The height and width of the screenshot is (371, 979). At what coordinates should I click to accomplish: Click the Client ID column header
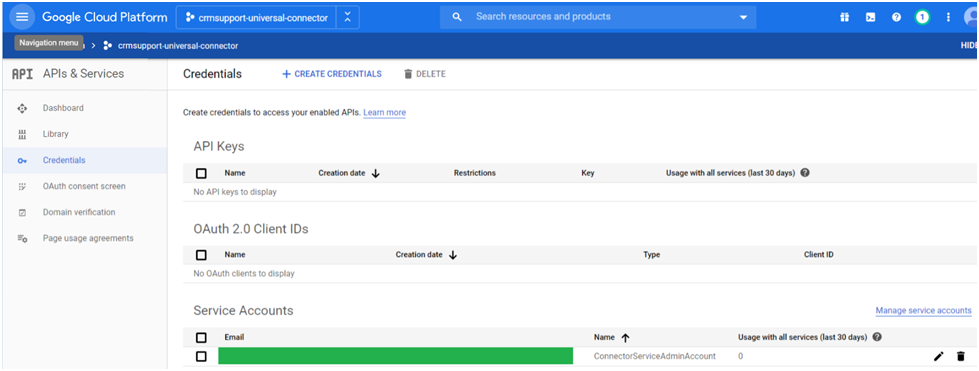(x=819, y=255)
